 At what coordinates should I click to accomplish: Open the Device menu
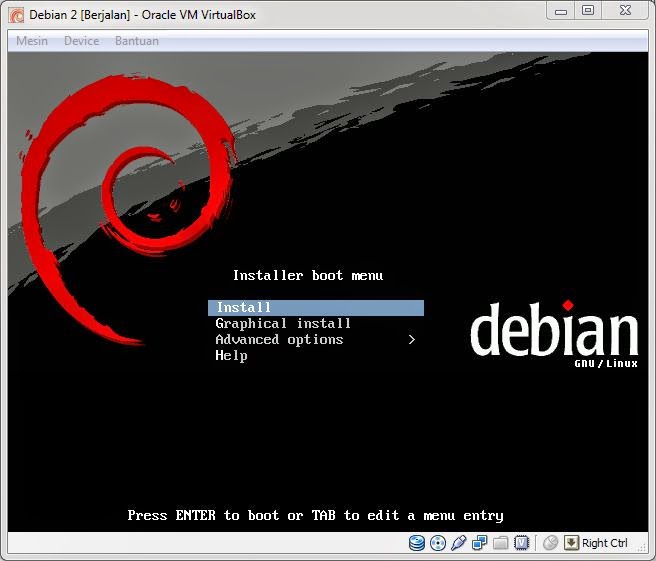(x=82, y=41)
